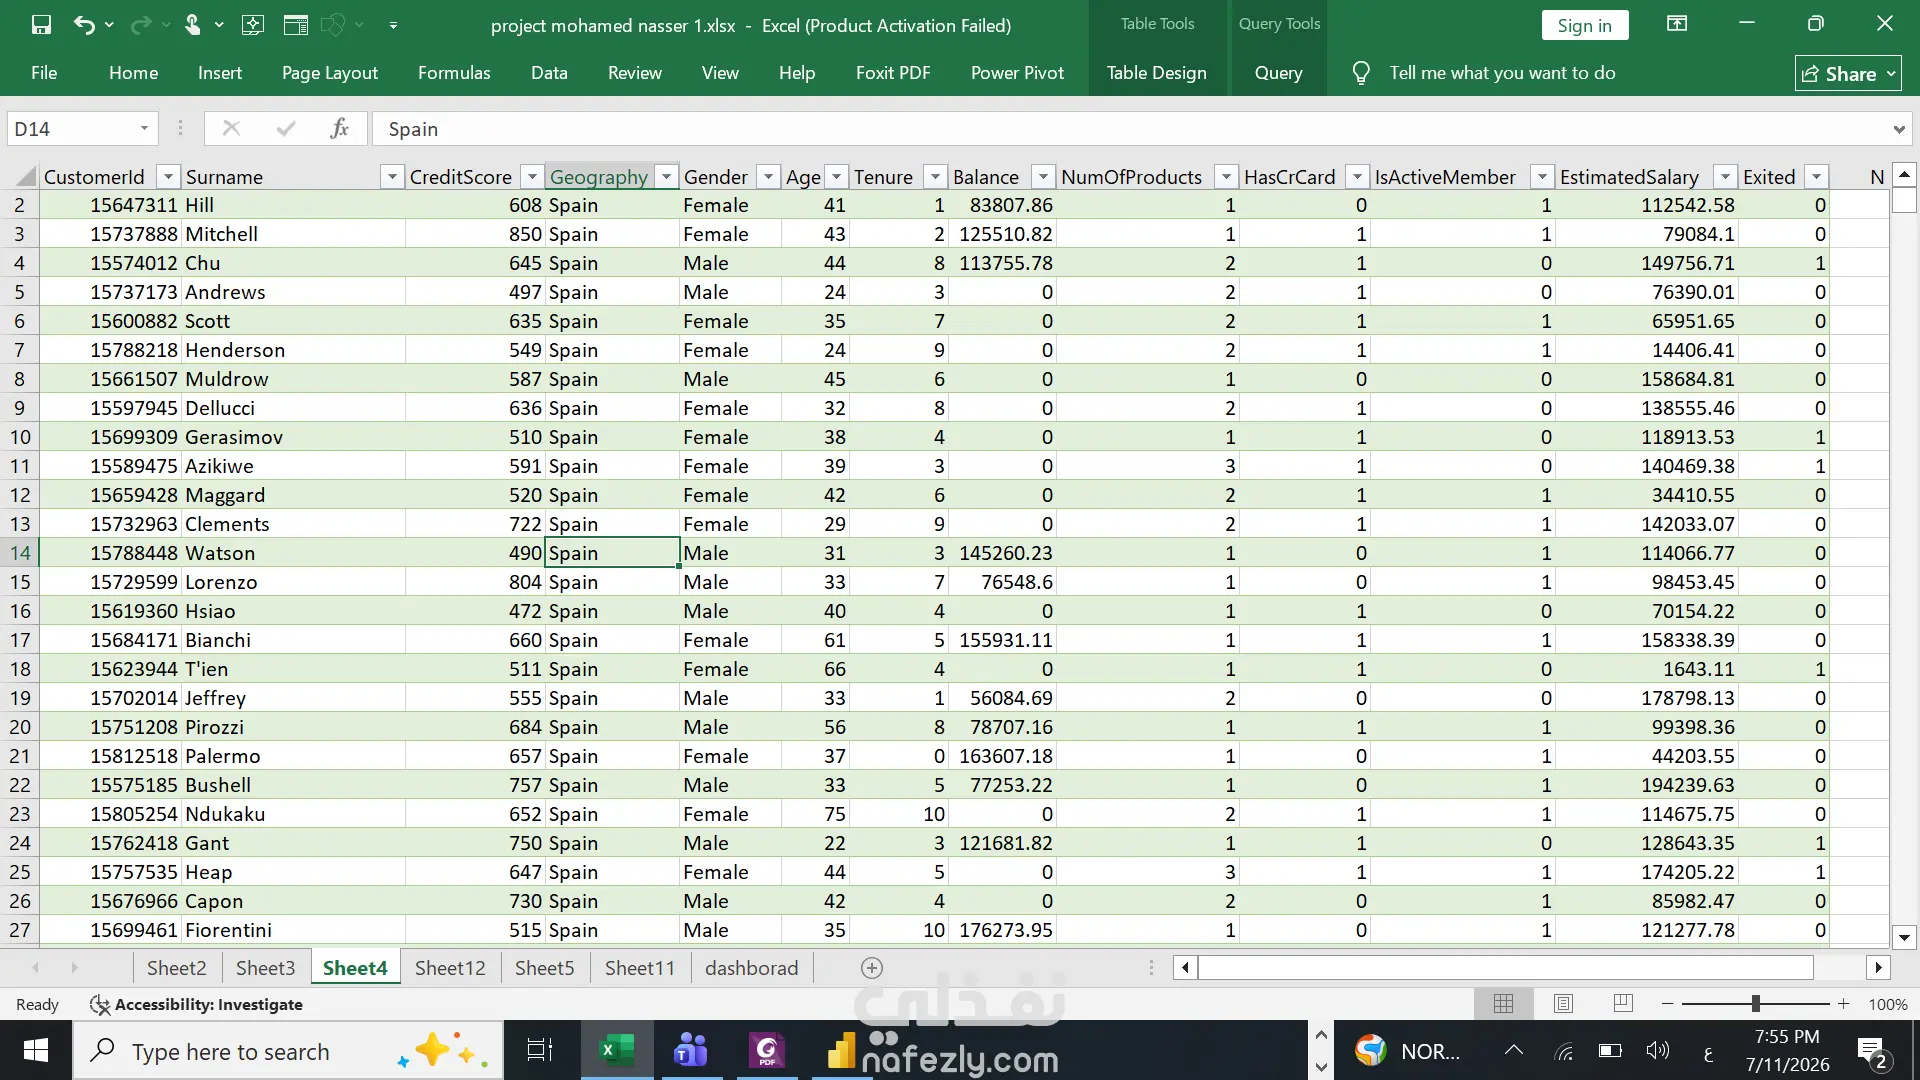Open the Query tools tab
This screenshot has width=1920, height=1080.
[x=1278, y=73]
